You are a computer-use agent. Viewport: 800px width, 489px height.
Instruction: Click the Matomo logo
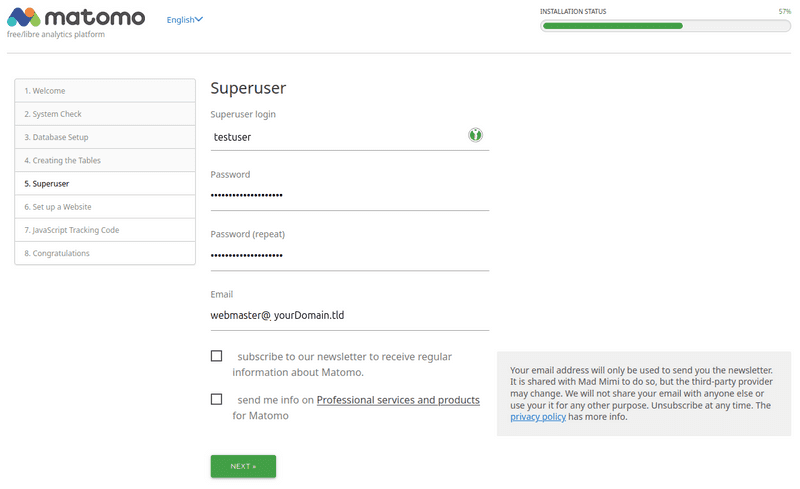pyautogui.click(x=76, y=19)
